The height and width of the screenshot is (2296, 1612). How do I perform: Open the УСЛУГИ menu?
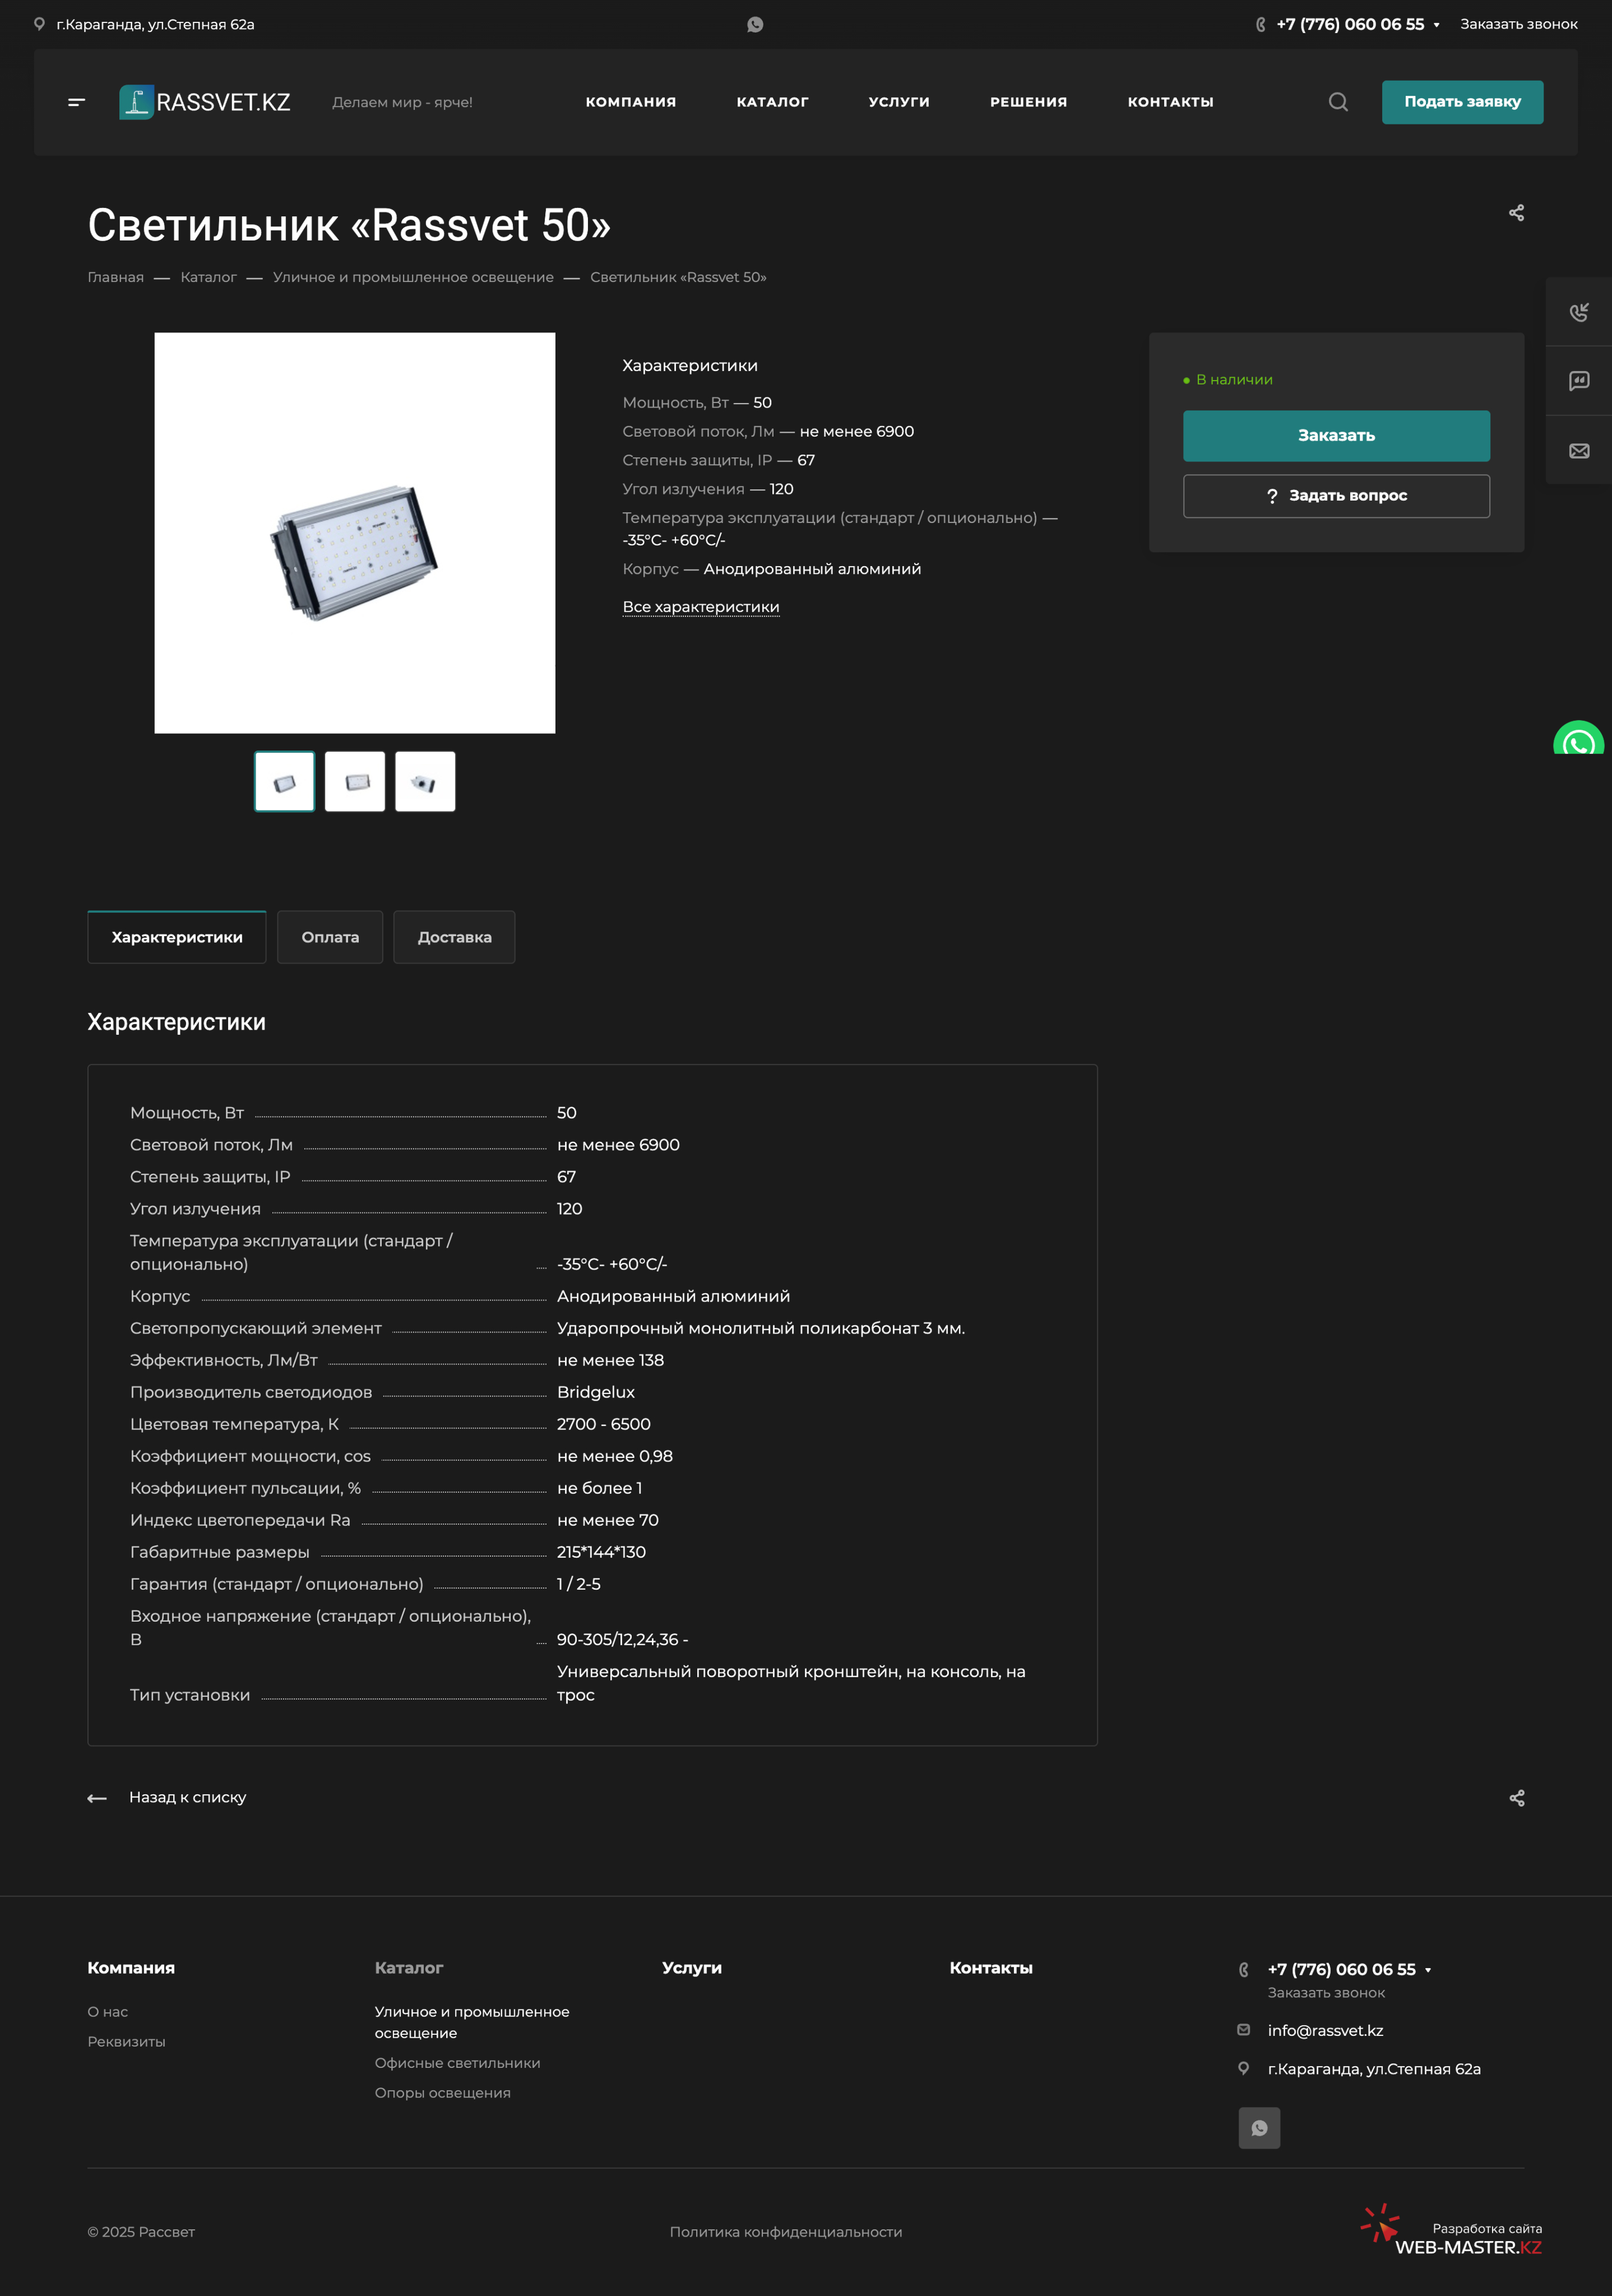pos(899,102)
